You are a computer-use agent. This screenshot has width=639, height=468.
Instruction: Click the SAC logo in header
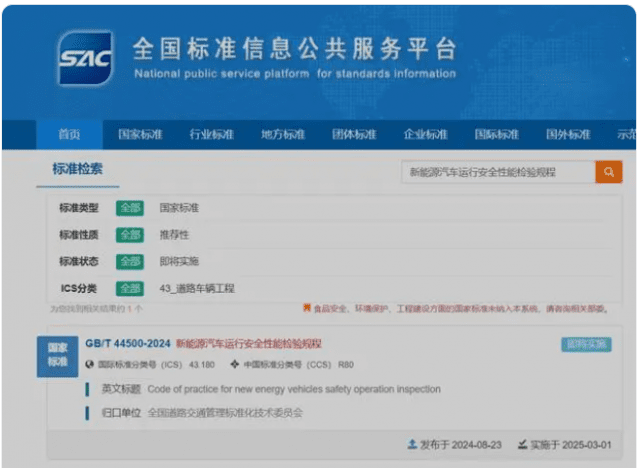86,58
